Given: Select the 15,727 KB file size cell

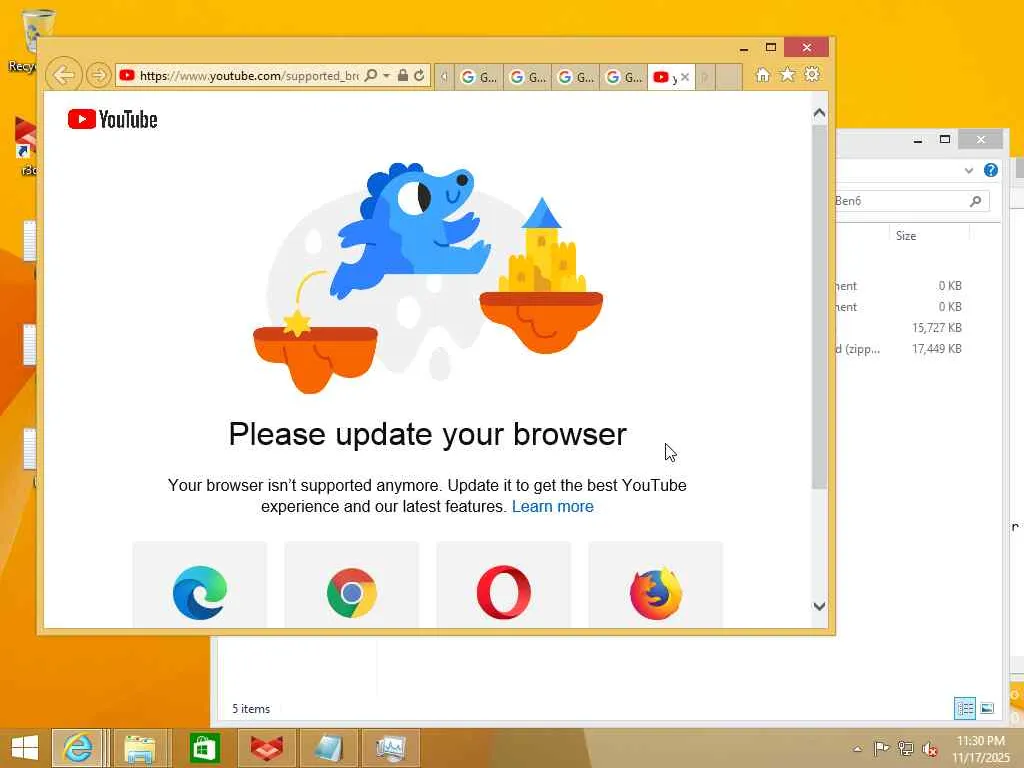Looking at the screenshot, I should [936, 328].
